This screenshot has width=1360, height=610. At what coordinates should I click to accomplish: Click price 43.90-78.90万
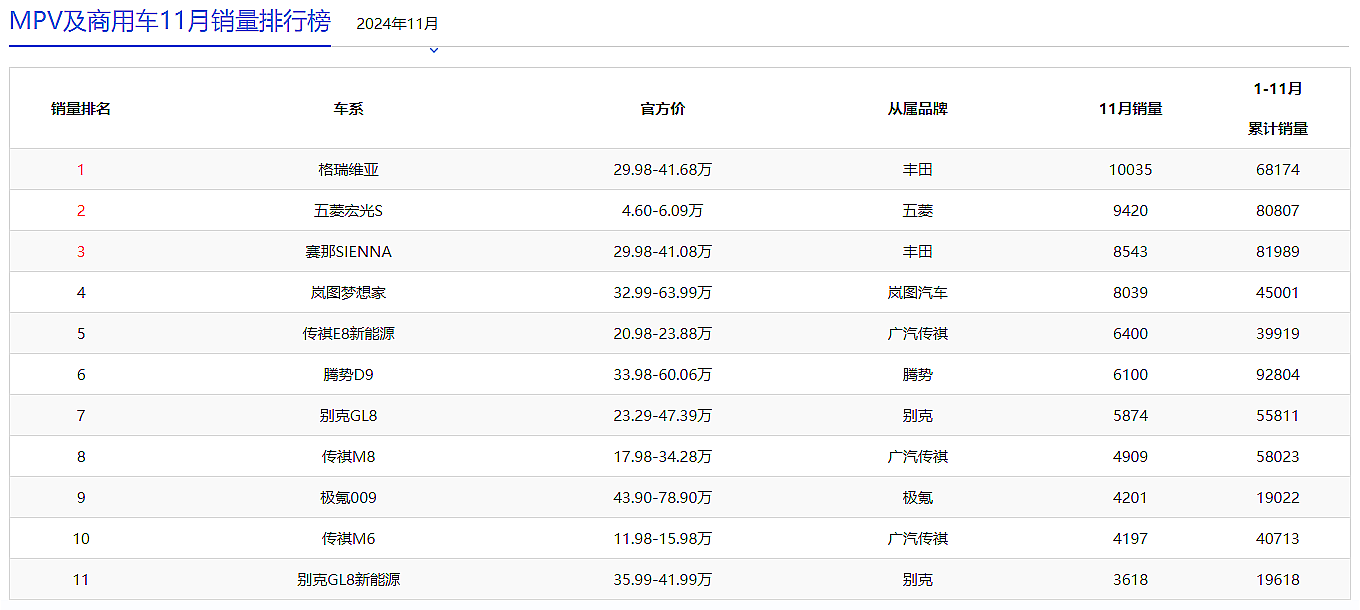[x=663, y=498]
